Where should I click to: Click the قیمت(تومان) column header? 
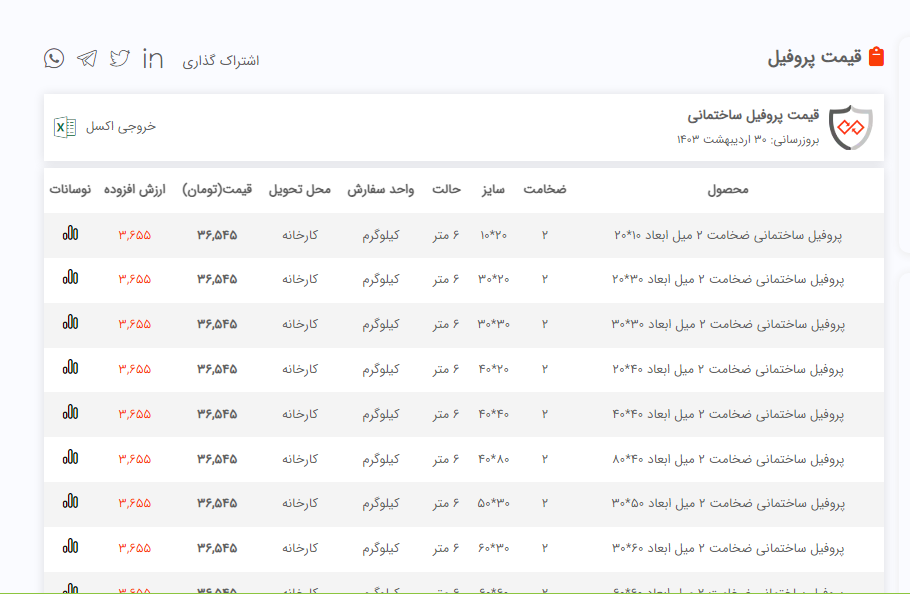(x=217, y=189)
